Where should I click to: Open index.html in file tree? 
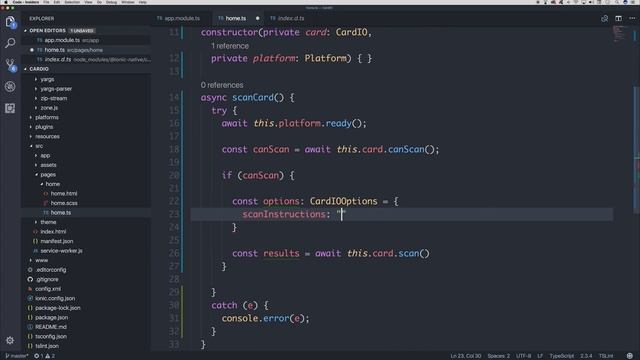[53, 231]
